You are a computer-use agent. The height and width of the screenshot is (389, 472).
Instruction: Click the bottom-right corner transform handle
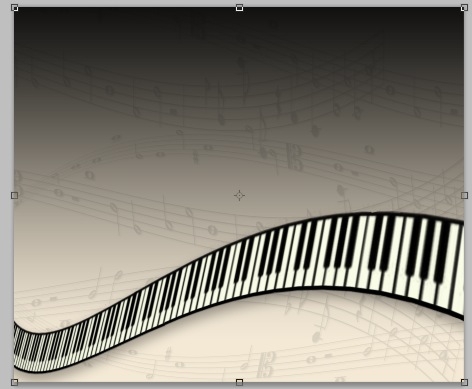pos(464,382)
